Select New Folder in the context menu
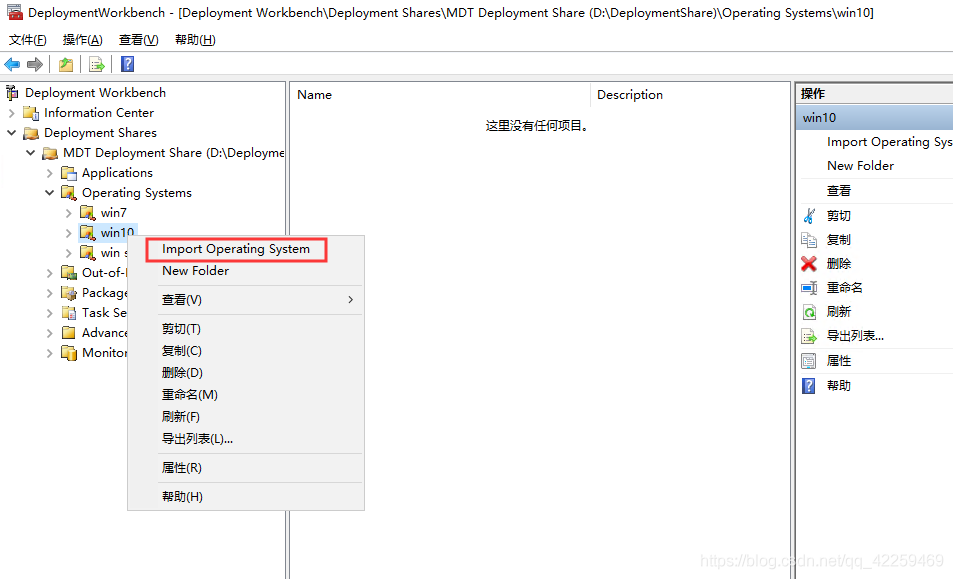 tap(195, 271)
